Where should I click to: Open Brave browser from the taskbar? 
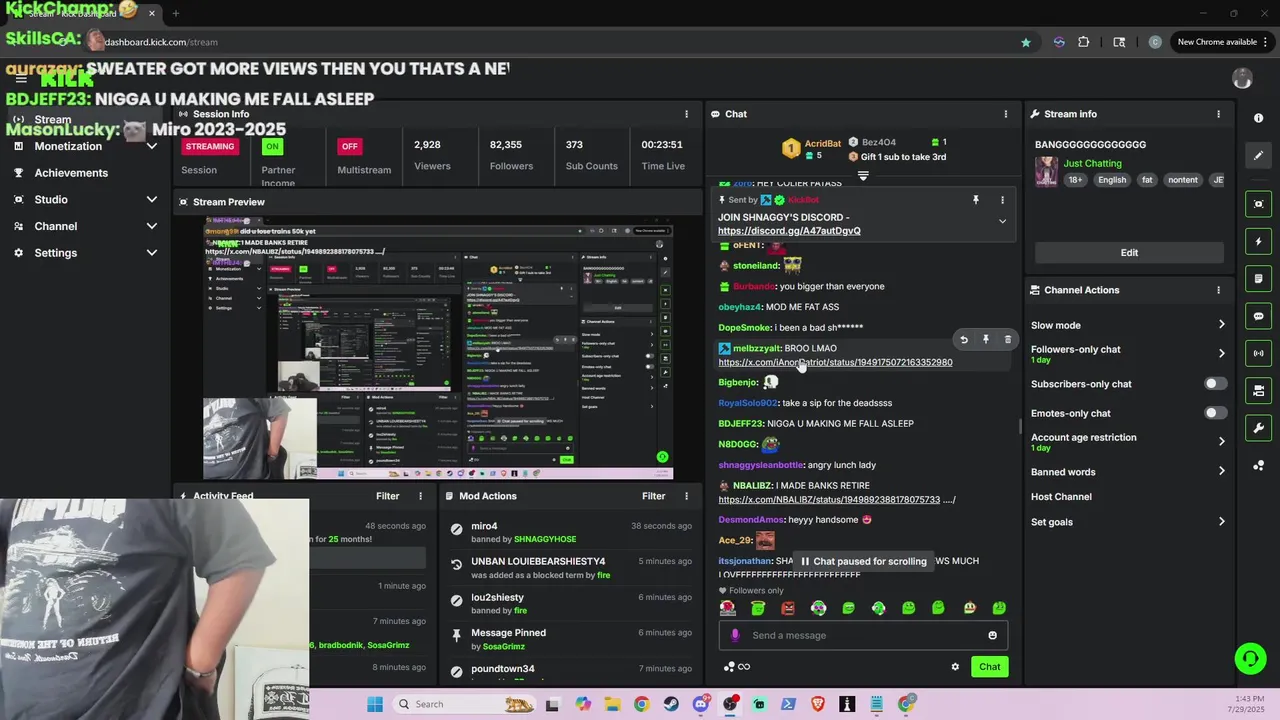pos(818,704)
